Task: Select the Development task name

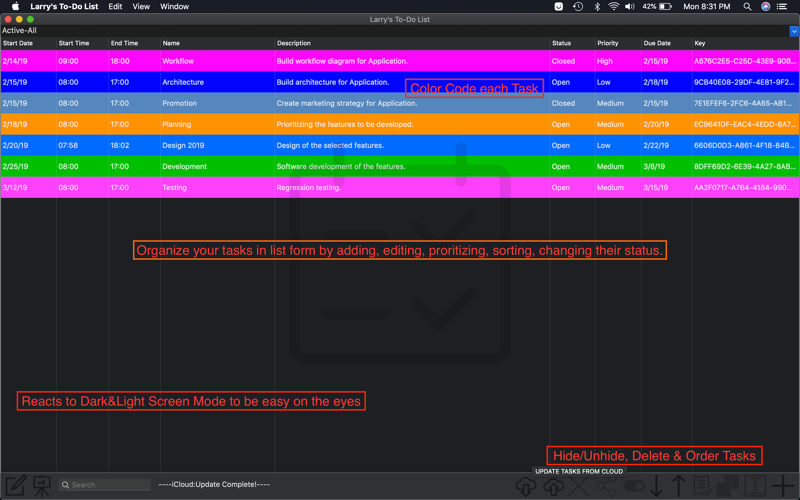Action: [x=185, y=166]
